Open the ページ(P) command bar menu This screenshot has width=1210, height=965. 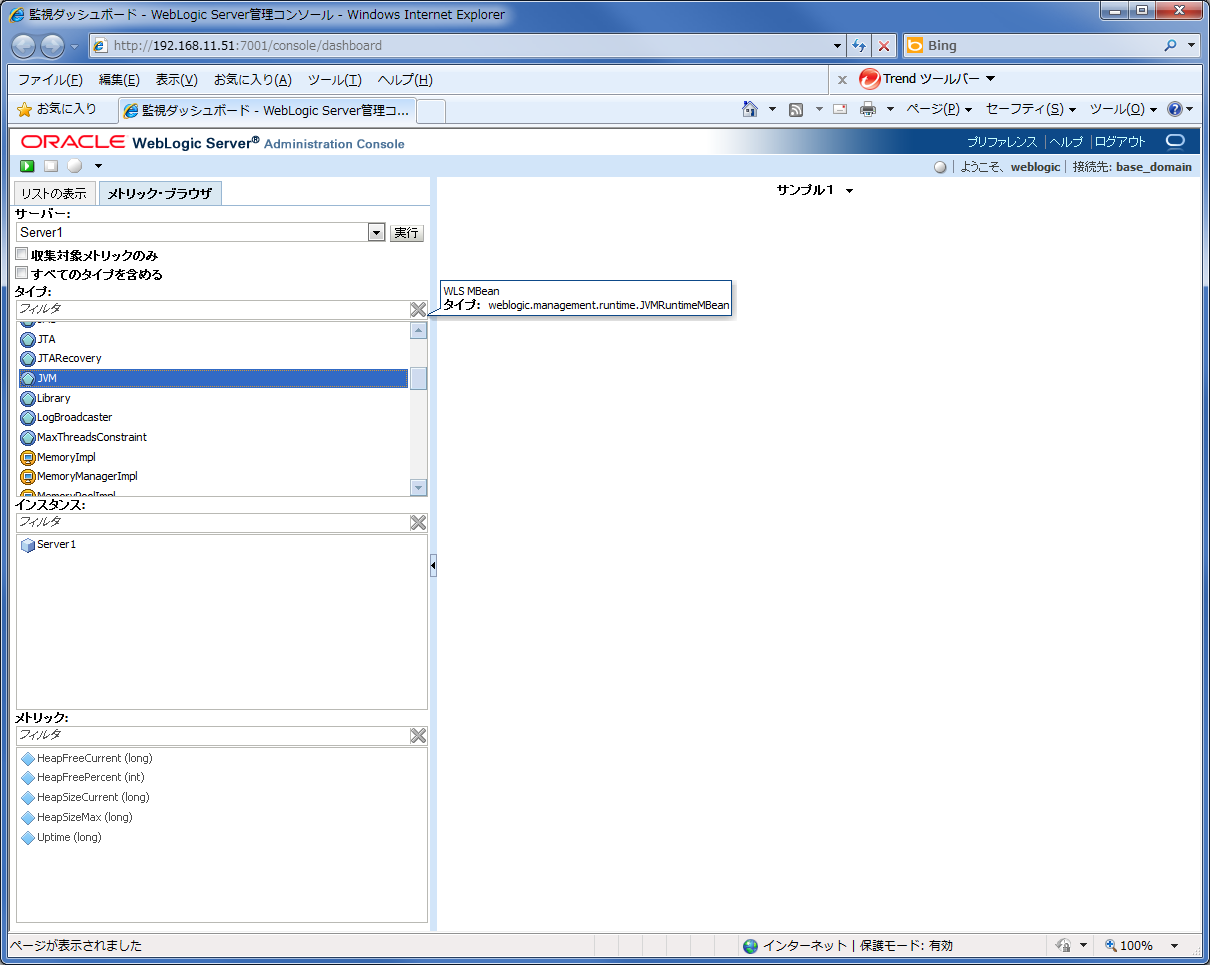(939, 109)
